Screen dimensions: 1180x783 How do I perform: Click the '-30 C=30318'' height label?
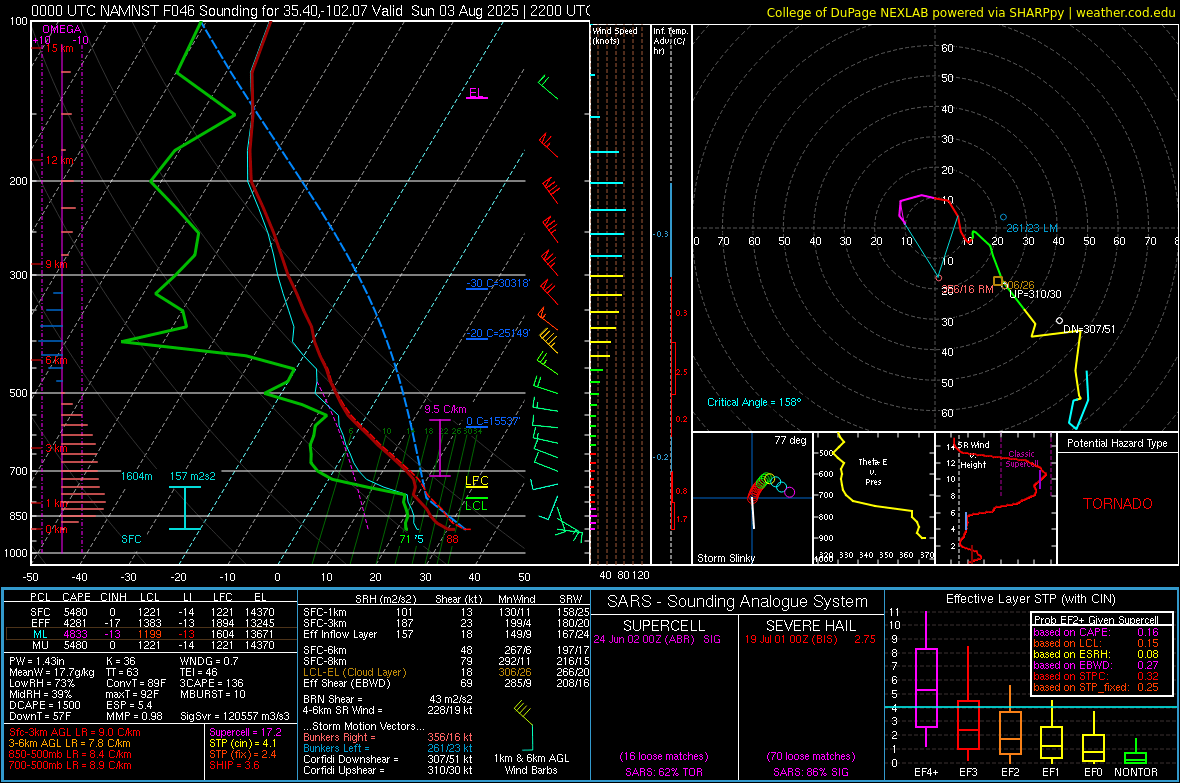point(498,283)
